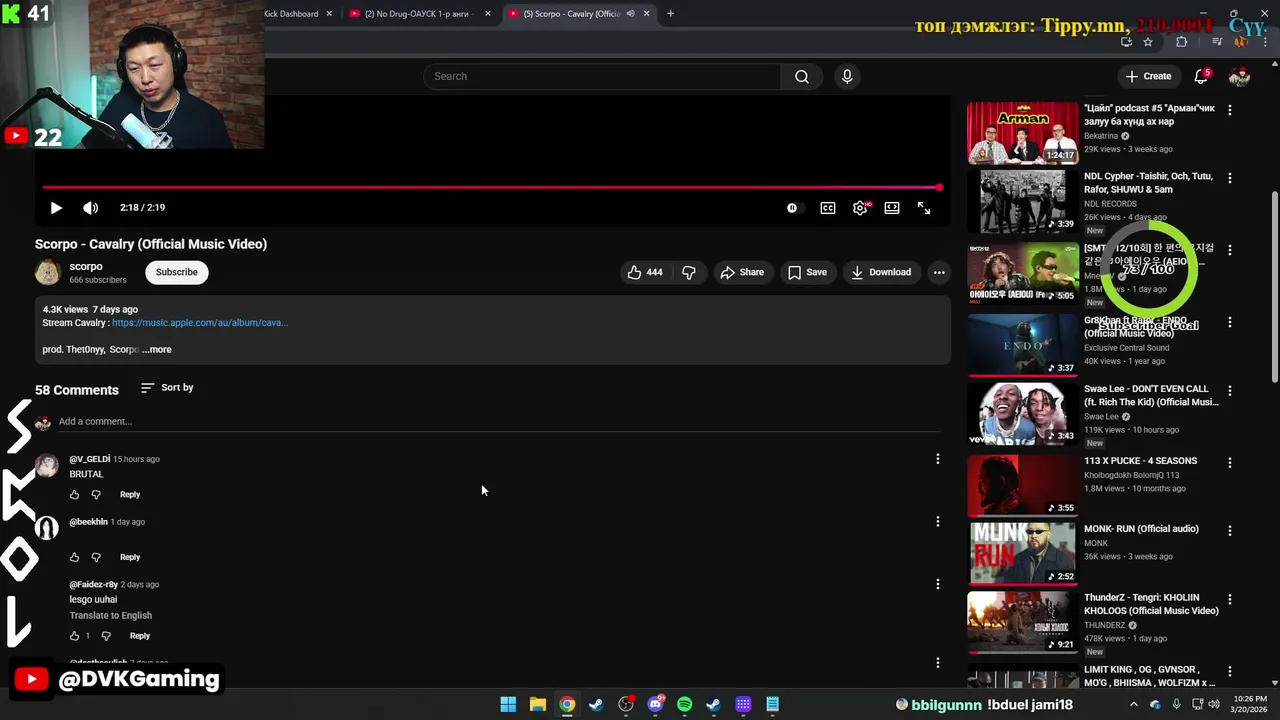Subscribe to scorpo channel
Screen dimensions: 1280x720
176,272
